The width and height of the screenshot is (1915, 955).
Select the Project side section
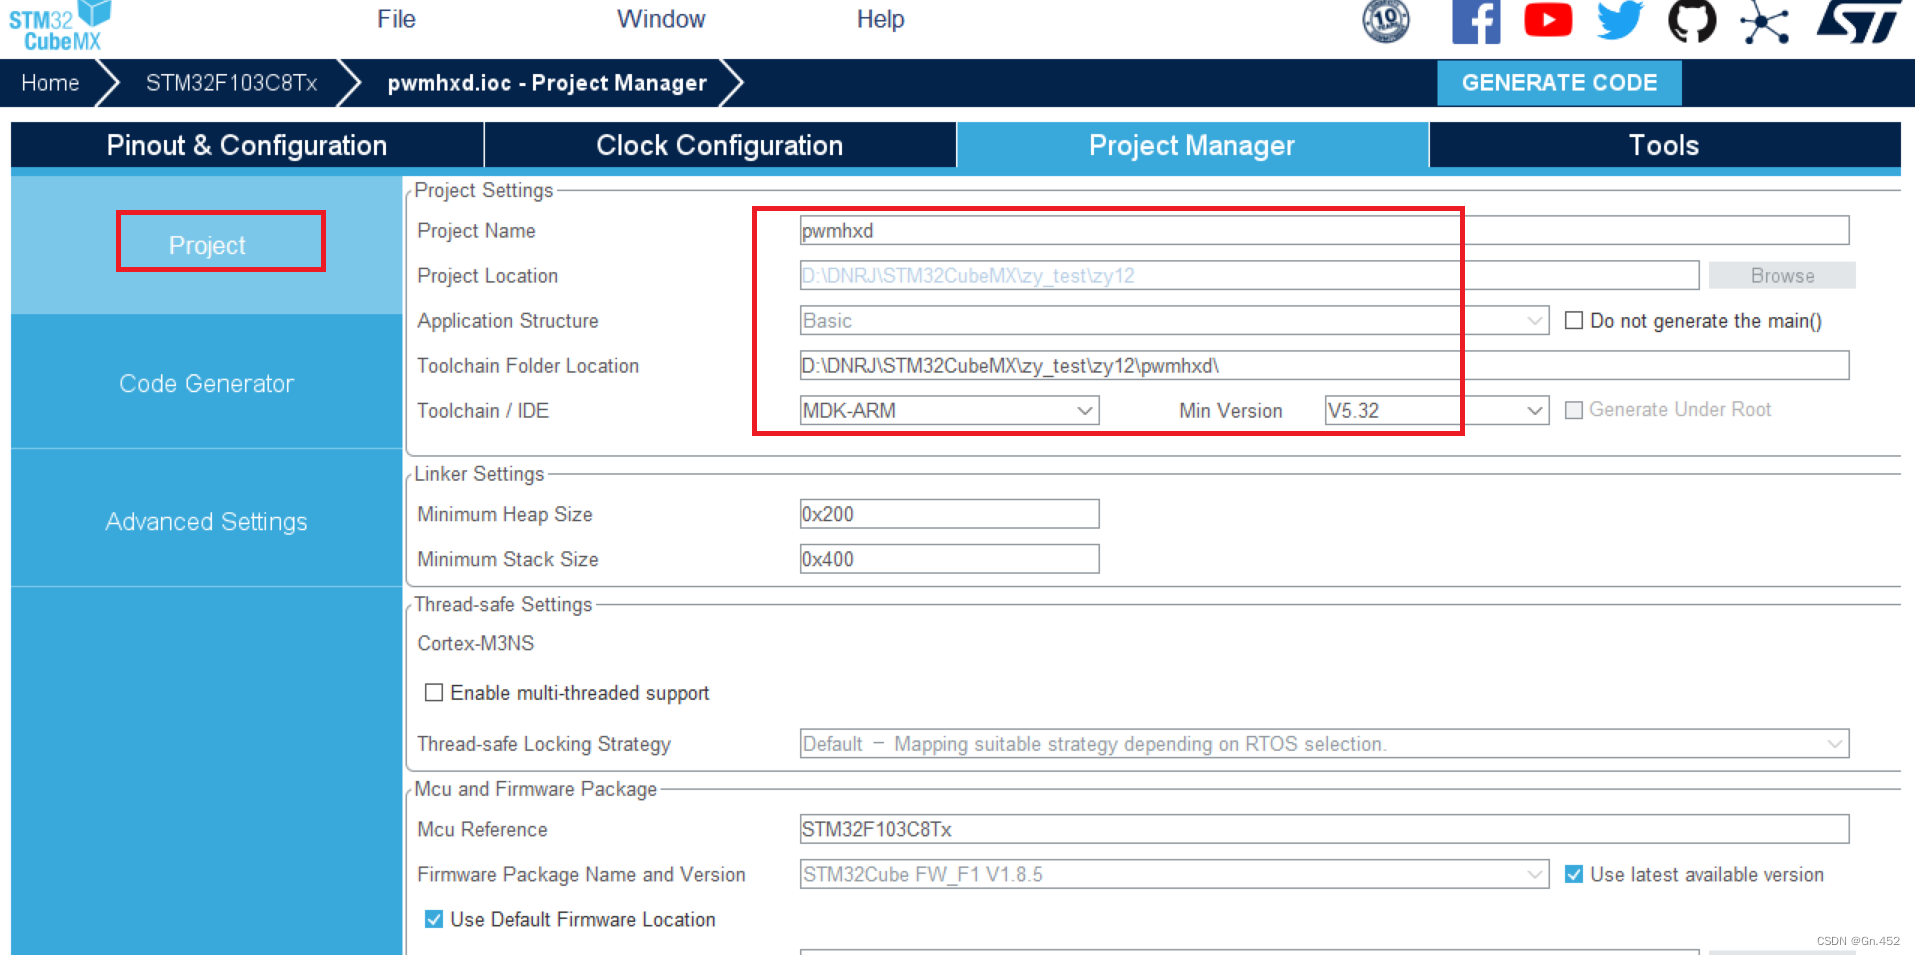(206, 245)
